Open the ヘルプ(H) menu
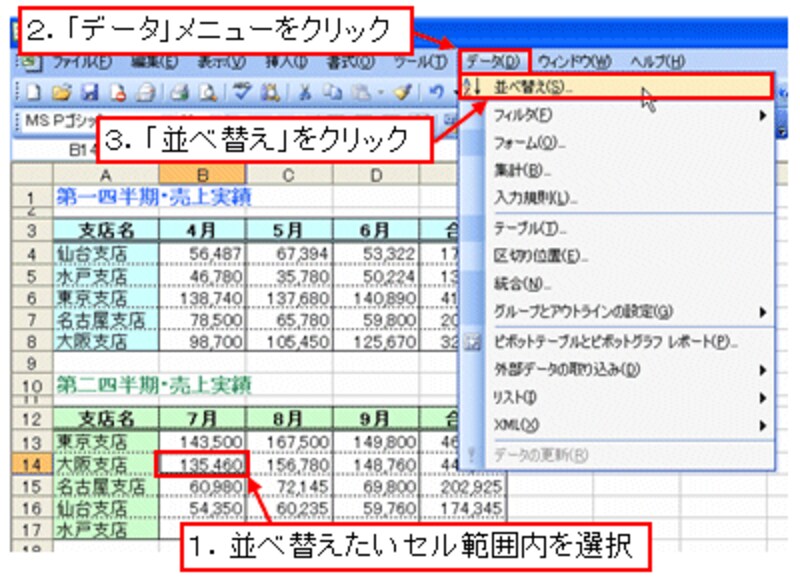This screenshot has width=800, height=580. [x=657, y=62]
